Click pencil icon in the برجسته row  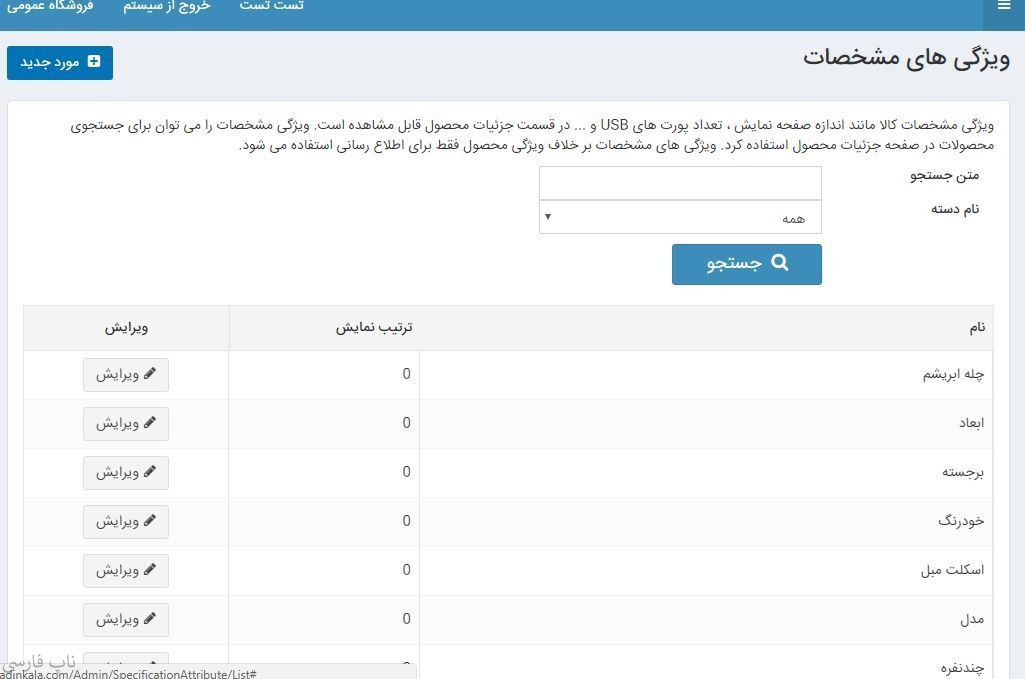pyautogui.click(x=150, y=472)
